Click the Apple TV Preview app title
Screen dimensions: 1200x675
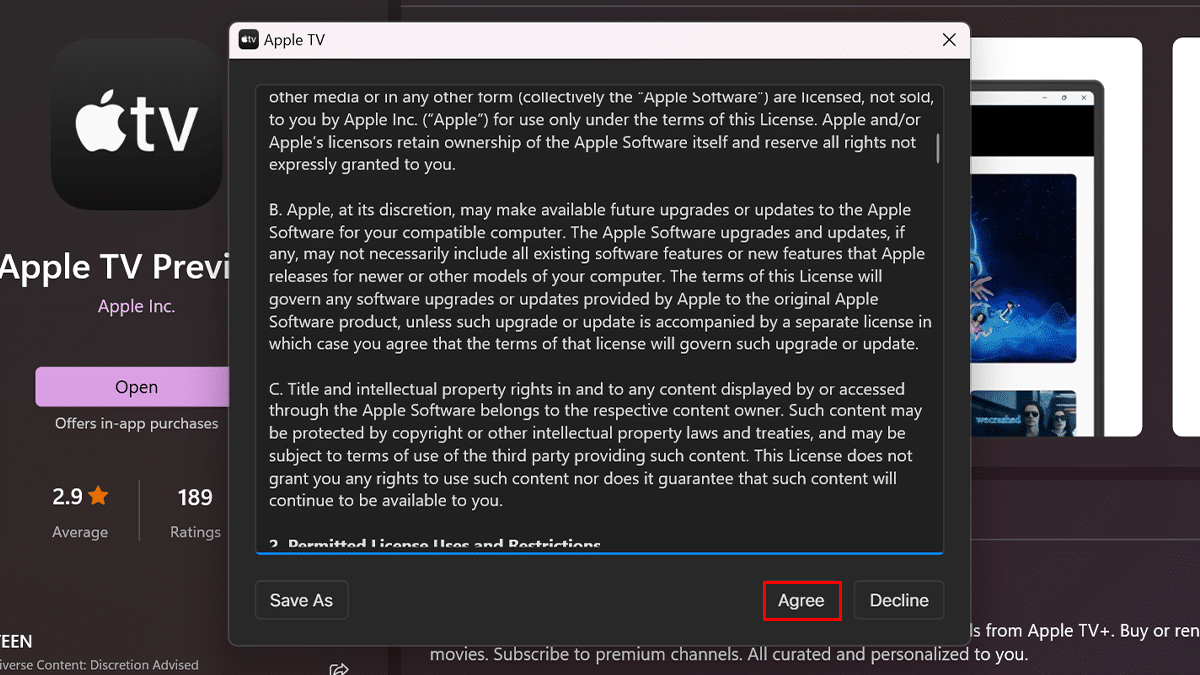115,267
